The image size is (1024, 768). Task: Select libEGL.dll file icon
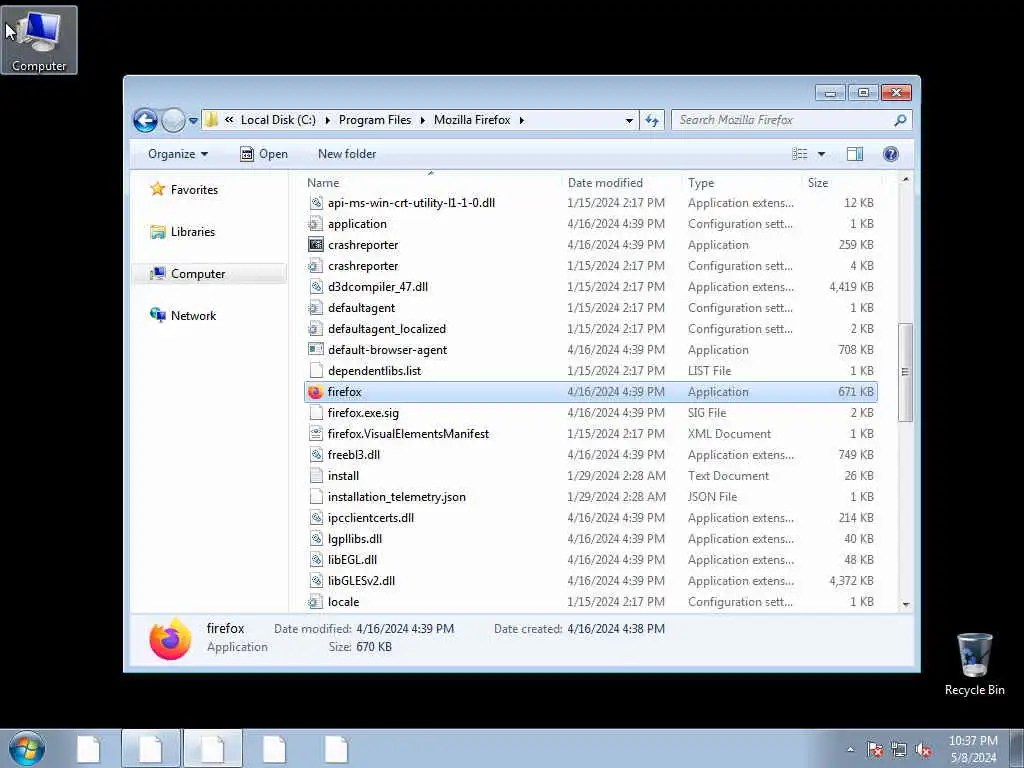tap(315, 560)
